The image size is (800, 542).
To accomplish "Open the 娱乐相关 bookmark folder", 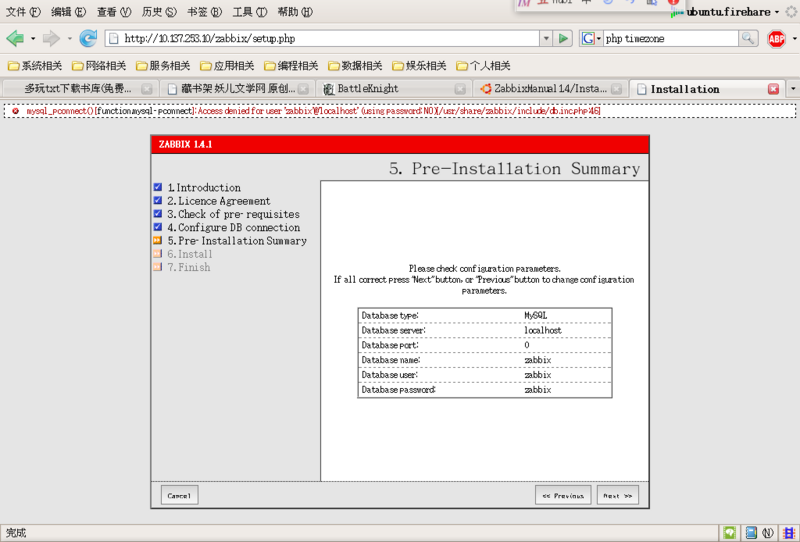I will [419, 66].
